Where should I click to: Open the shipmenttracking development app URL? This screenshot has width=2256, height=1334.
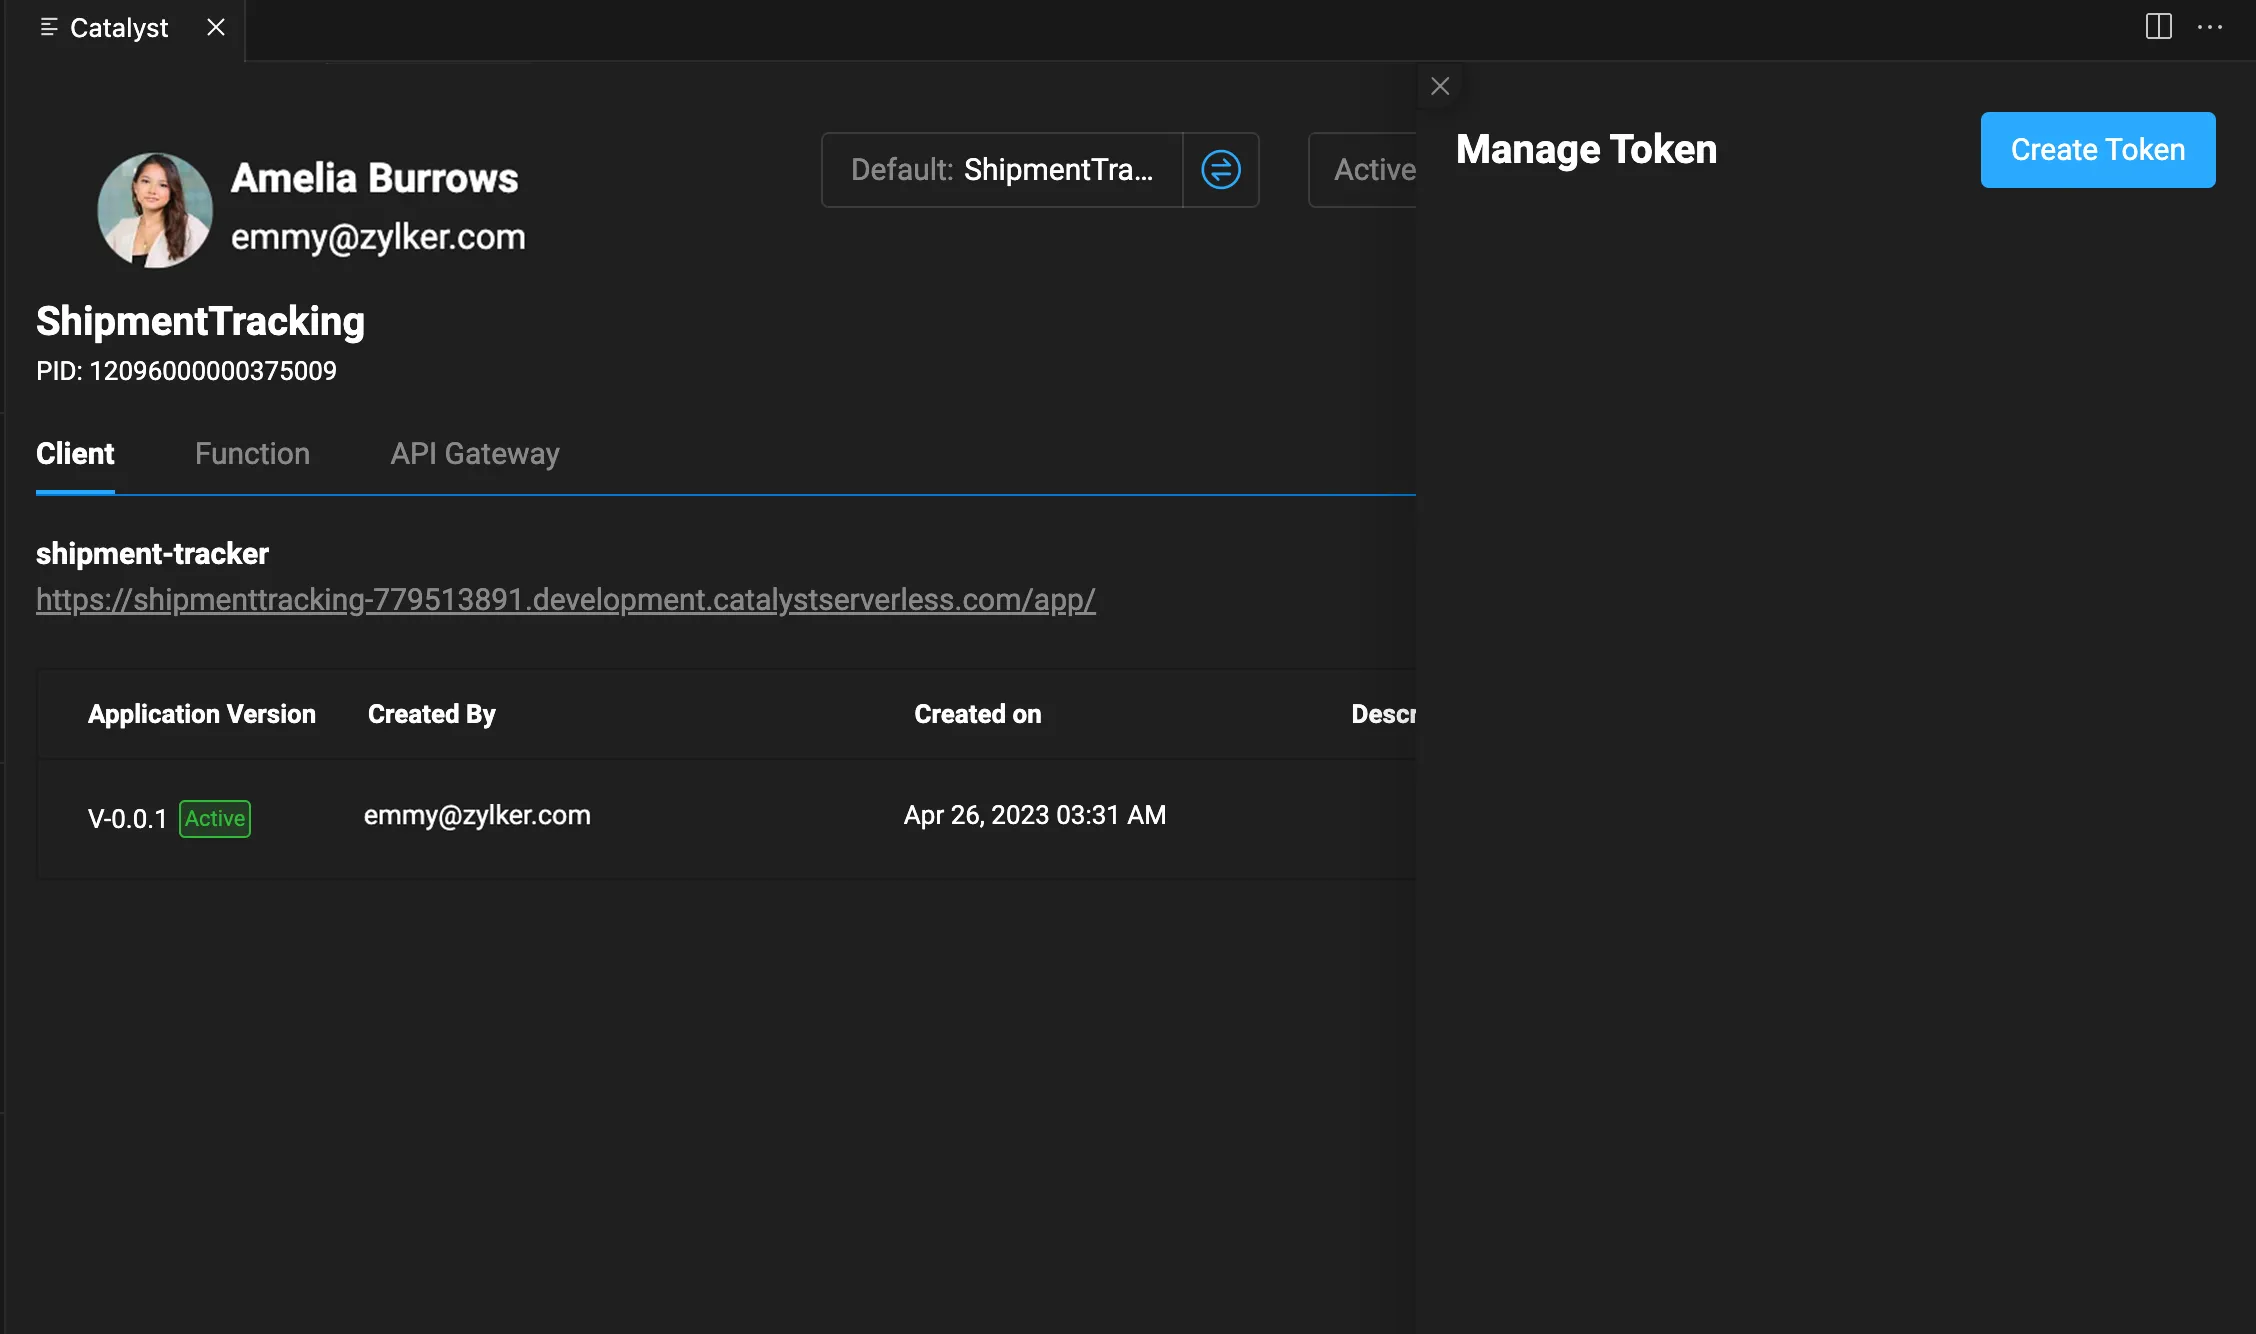click(566, 600)
